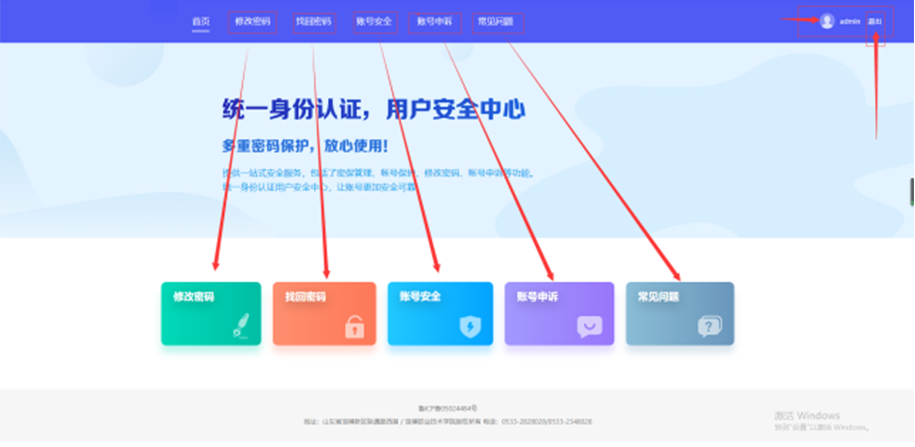The image size is (915, 447).
Task: Click the smiley chat icon on 账号申诉 card
Action: tap(590, 325)
